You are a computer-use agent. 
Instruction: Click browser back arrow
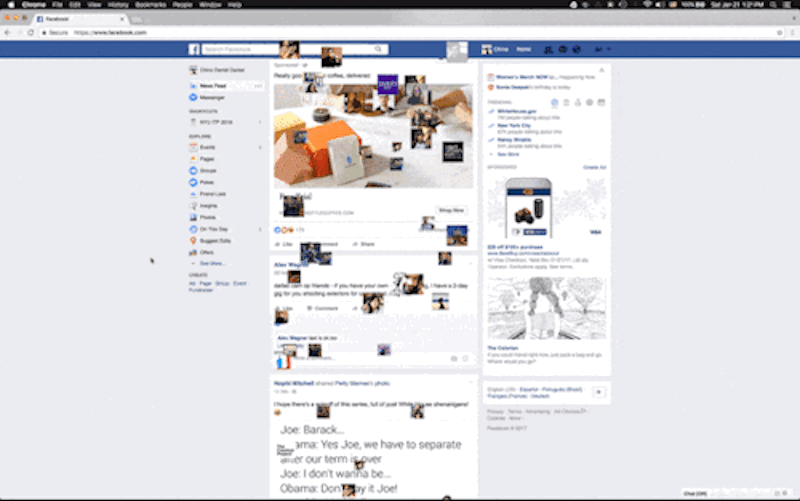(7, 33)
